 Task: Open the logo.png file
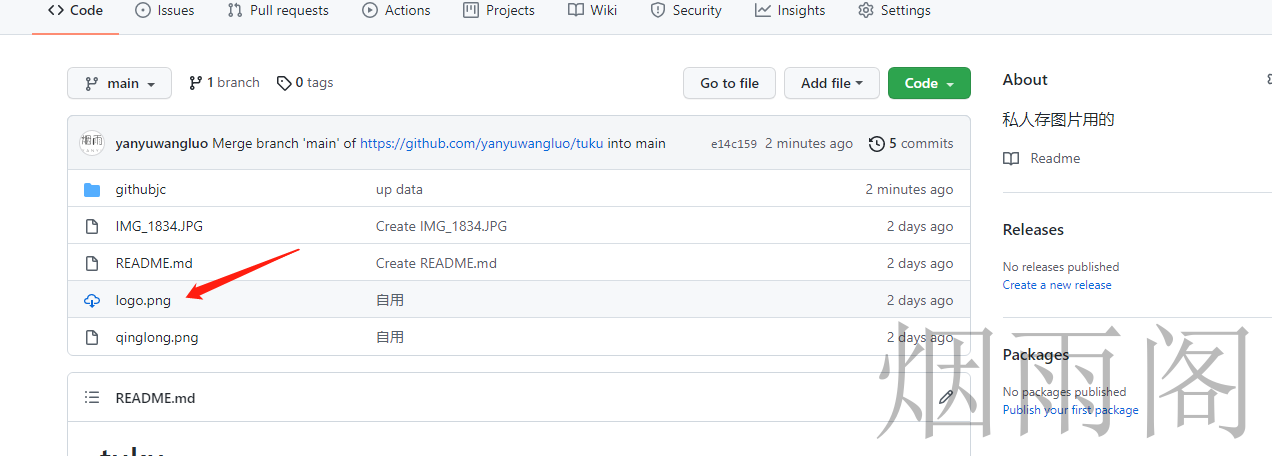click(143, 300)
